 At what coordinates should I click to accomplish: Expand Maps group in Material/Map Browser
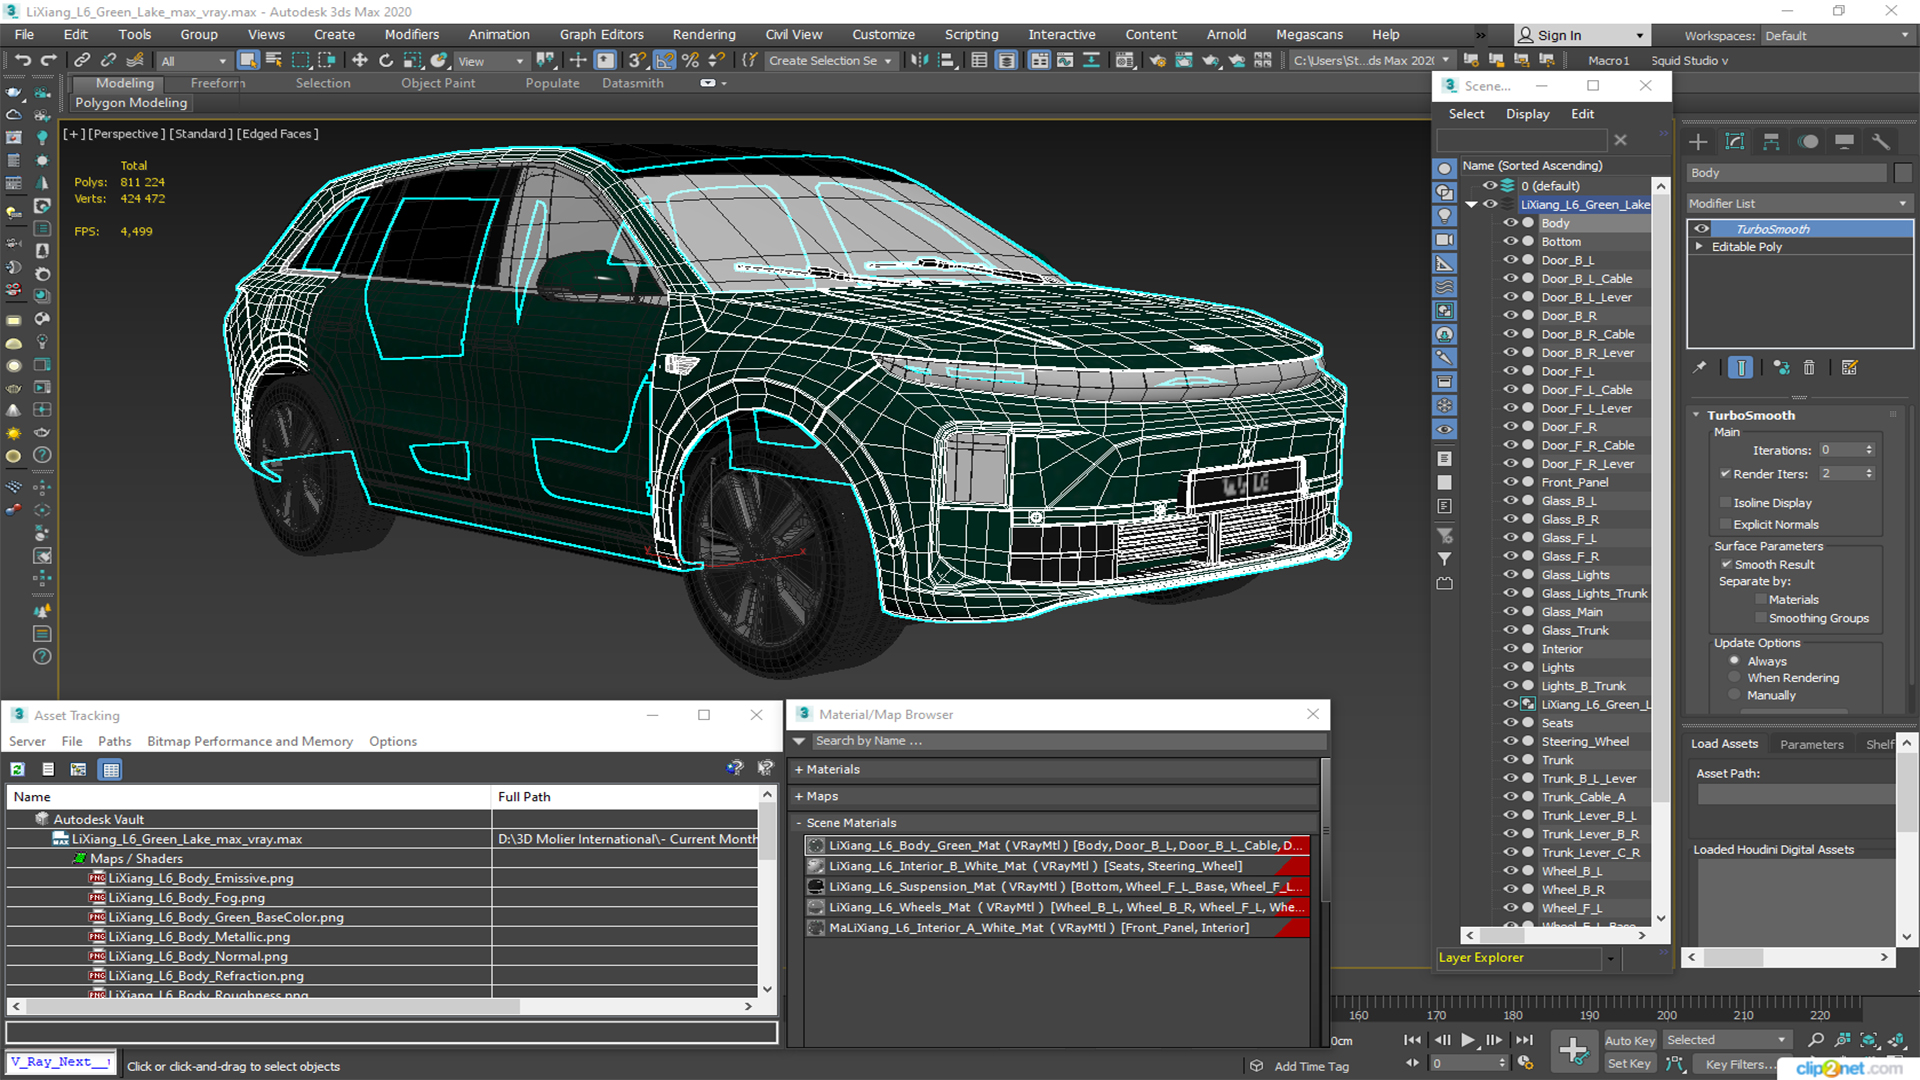point(799,797)
